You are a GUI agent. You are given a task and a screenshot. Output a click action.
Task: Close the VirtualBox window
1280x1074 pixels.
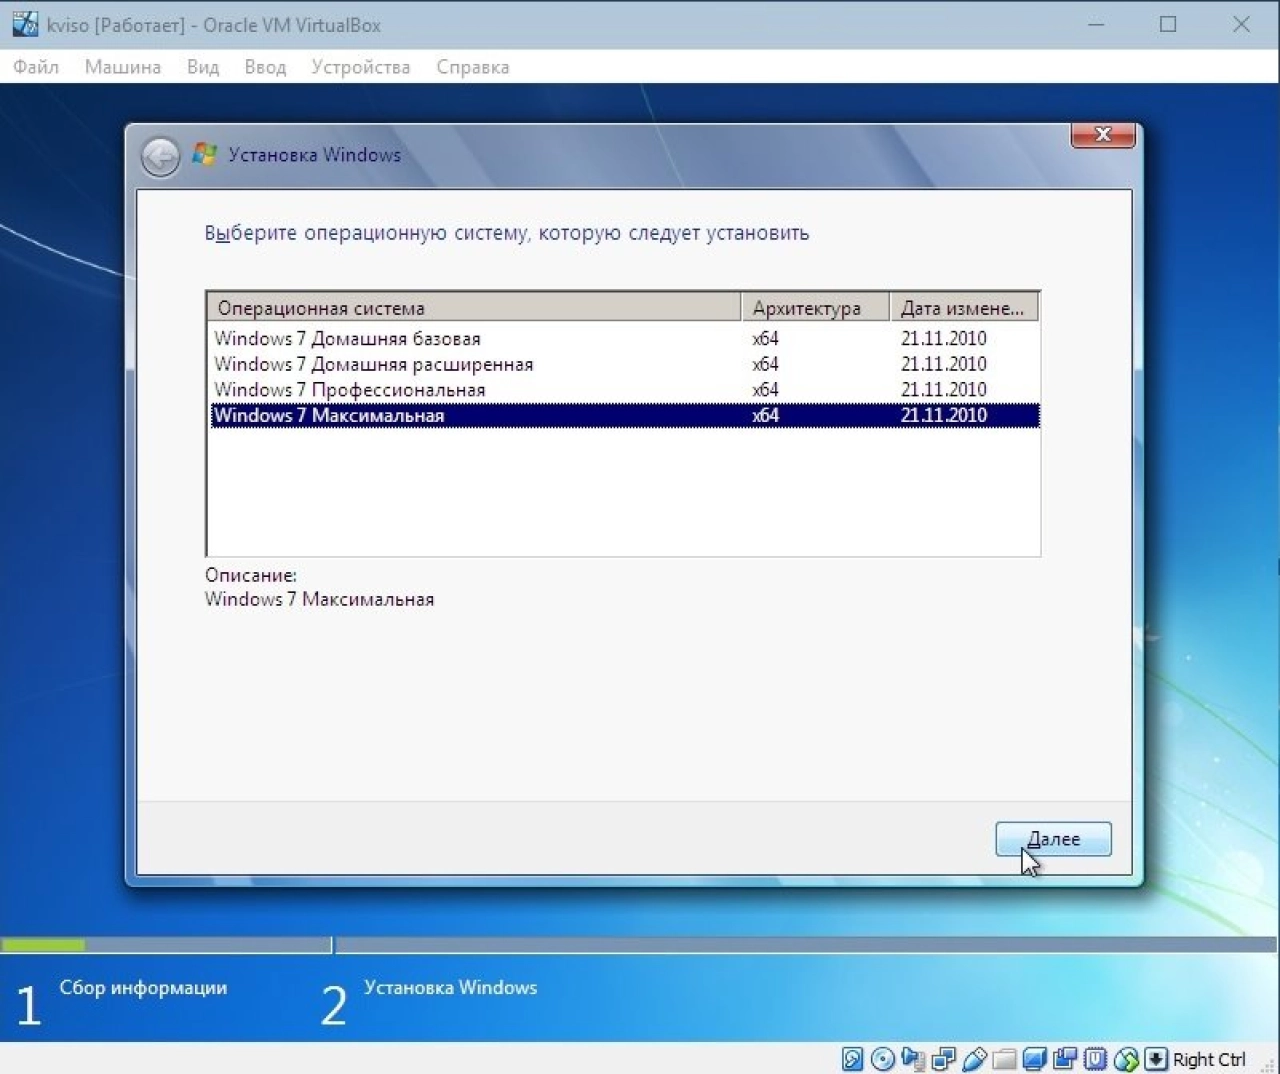coord(1241,24)
